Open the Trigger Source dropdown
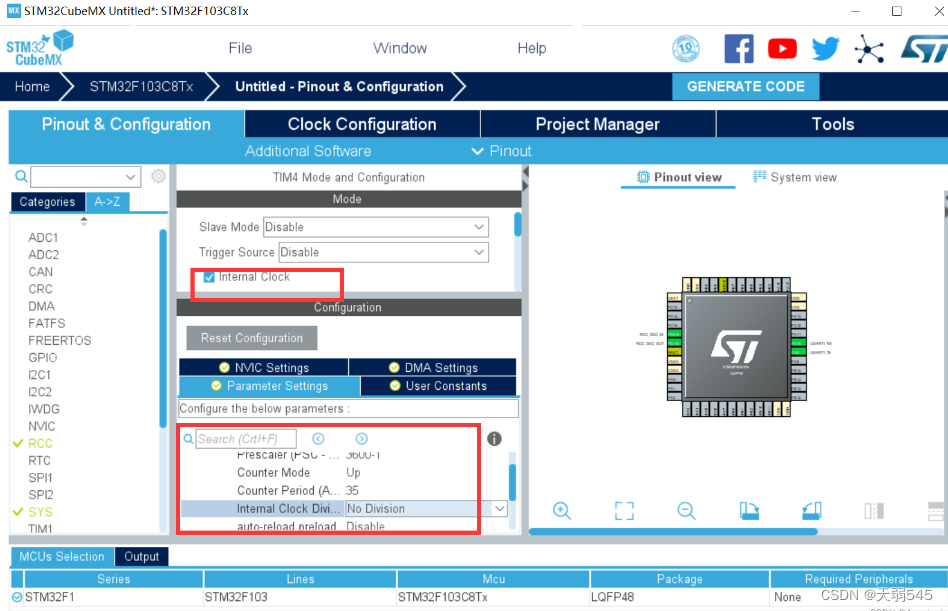Viewport: 948px width, 611px height. (383, 253)
